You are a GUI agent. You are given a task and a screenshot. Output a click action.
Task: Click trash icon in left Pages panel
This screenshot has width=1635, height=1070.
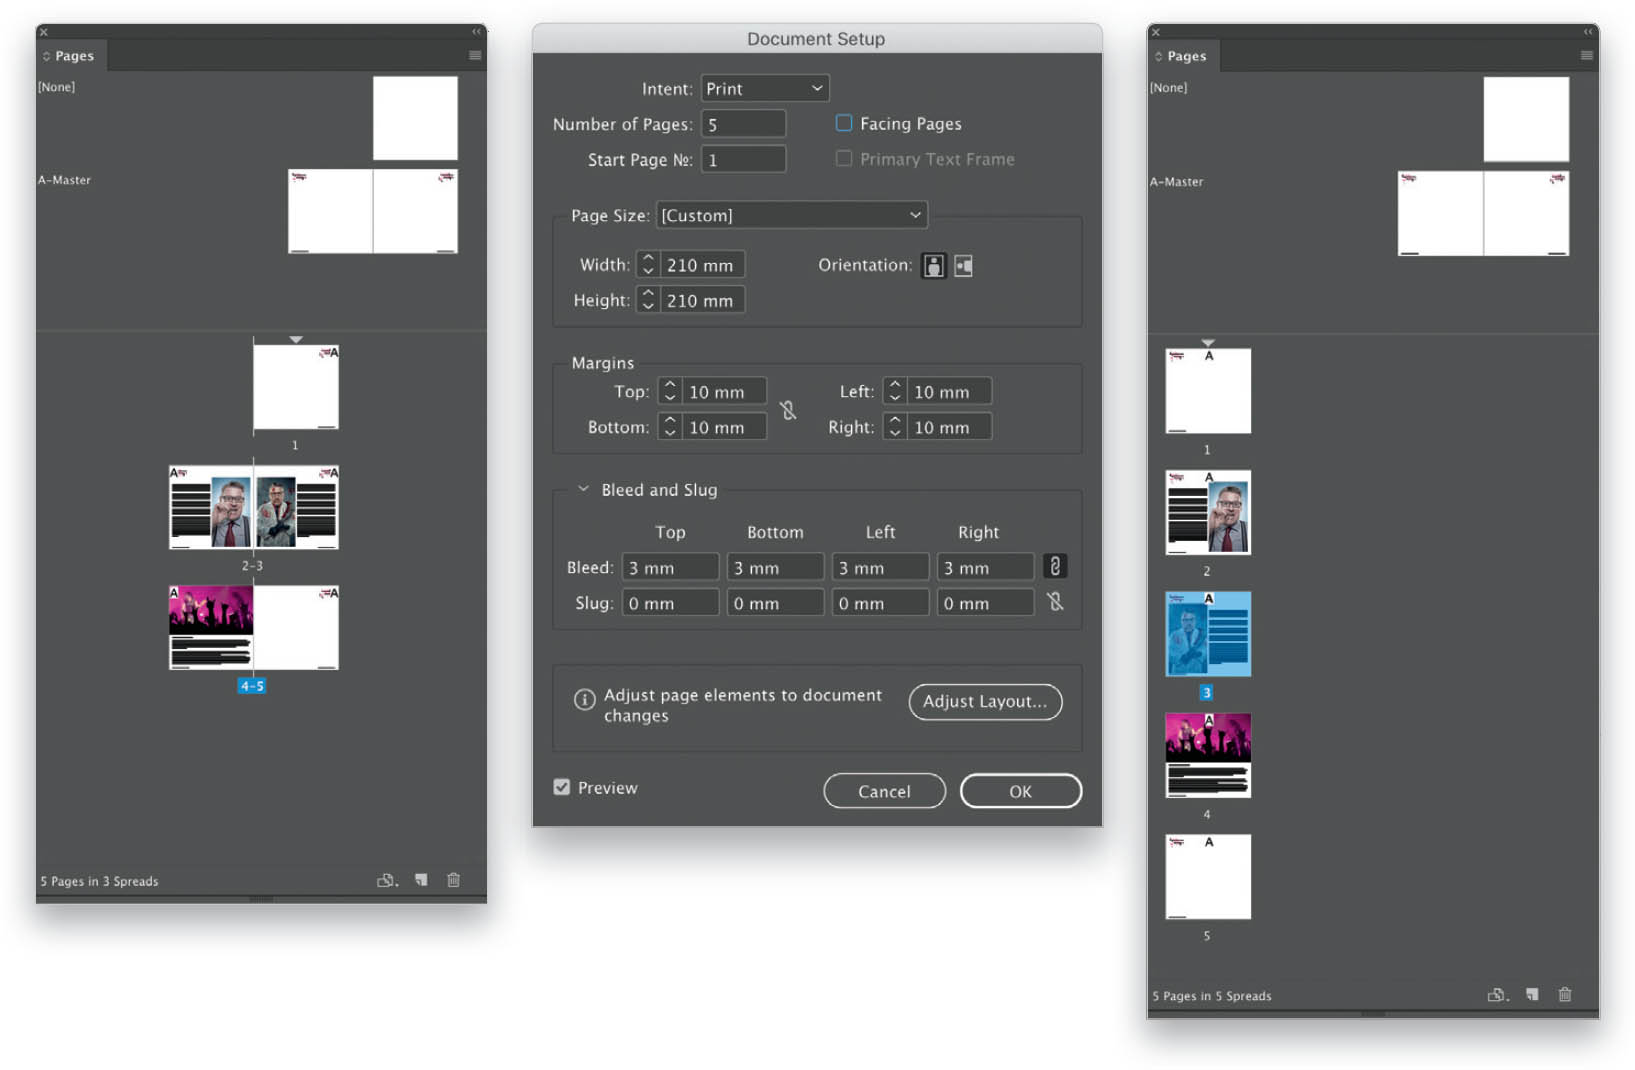[453, 880]
